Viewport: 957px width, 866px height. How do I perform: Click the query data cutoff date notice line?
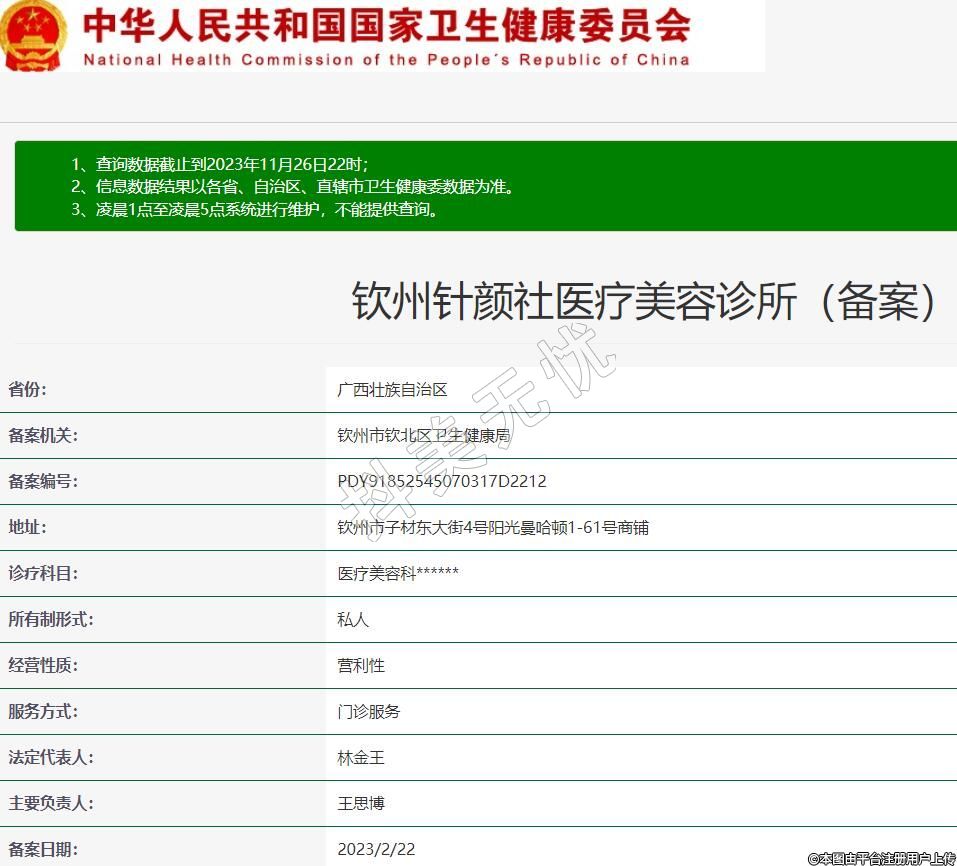[232, 164]
